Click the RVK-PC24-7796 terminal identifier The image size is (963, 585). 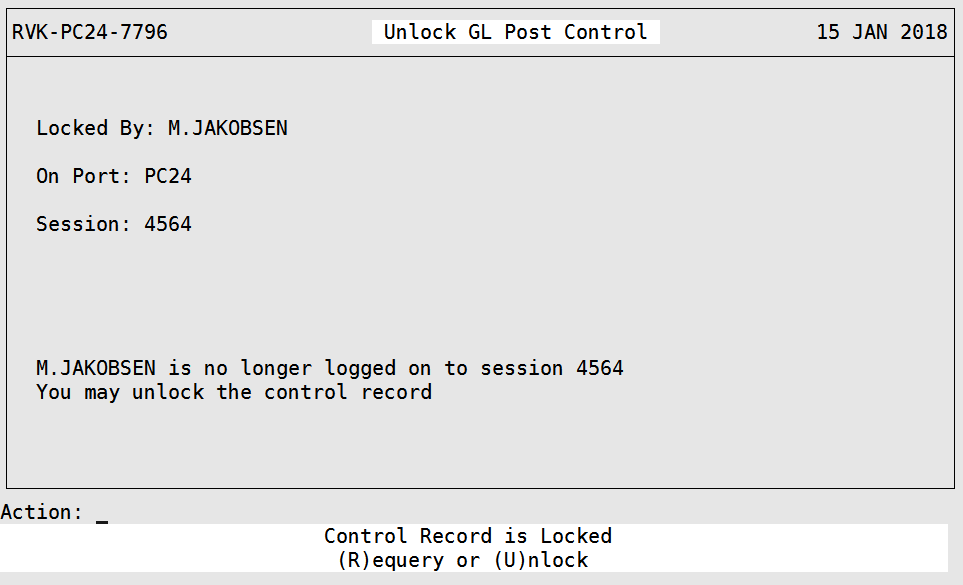point(90,32)
